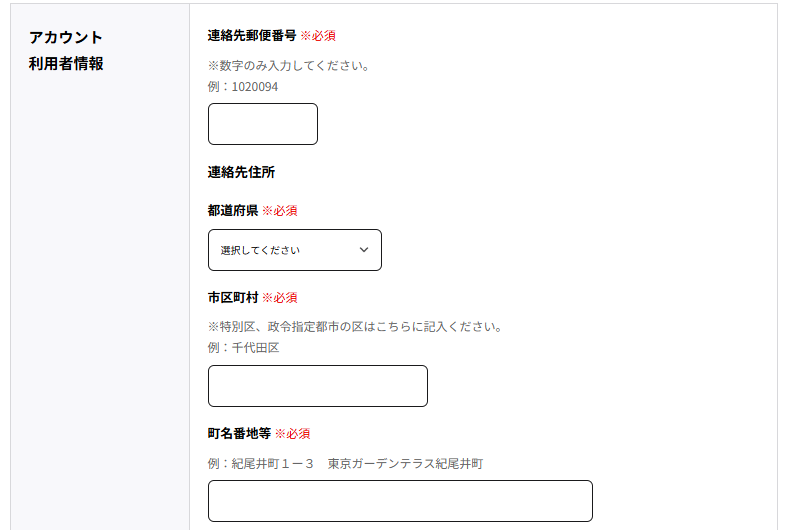Click the 連絡先郵便番号 postal code input box
The width and height of the screenshot is (793, 530).
262,124
